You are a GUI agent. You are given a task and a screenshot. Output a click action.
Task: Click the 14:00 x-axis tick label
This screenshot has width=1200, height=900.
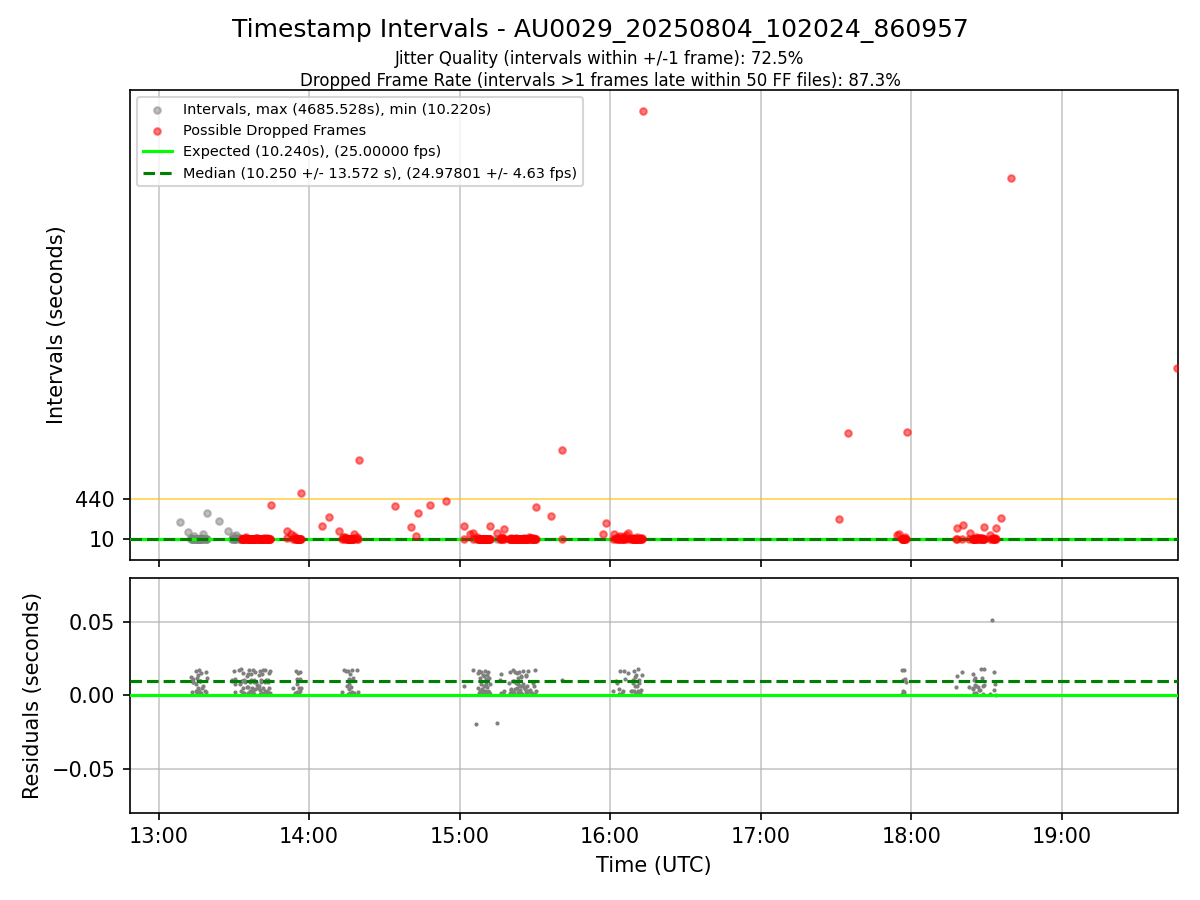click(309, 835)
